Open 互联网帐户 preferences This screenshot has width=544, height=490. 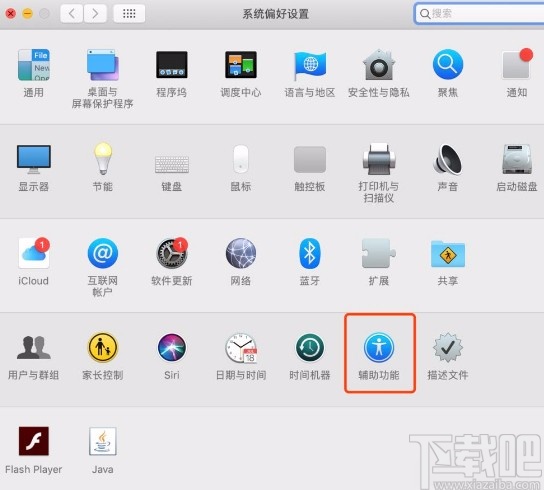[x=102, y=253]
